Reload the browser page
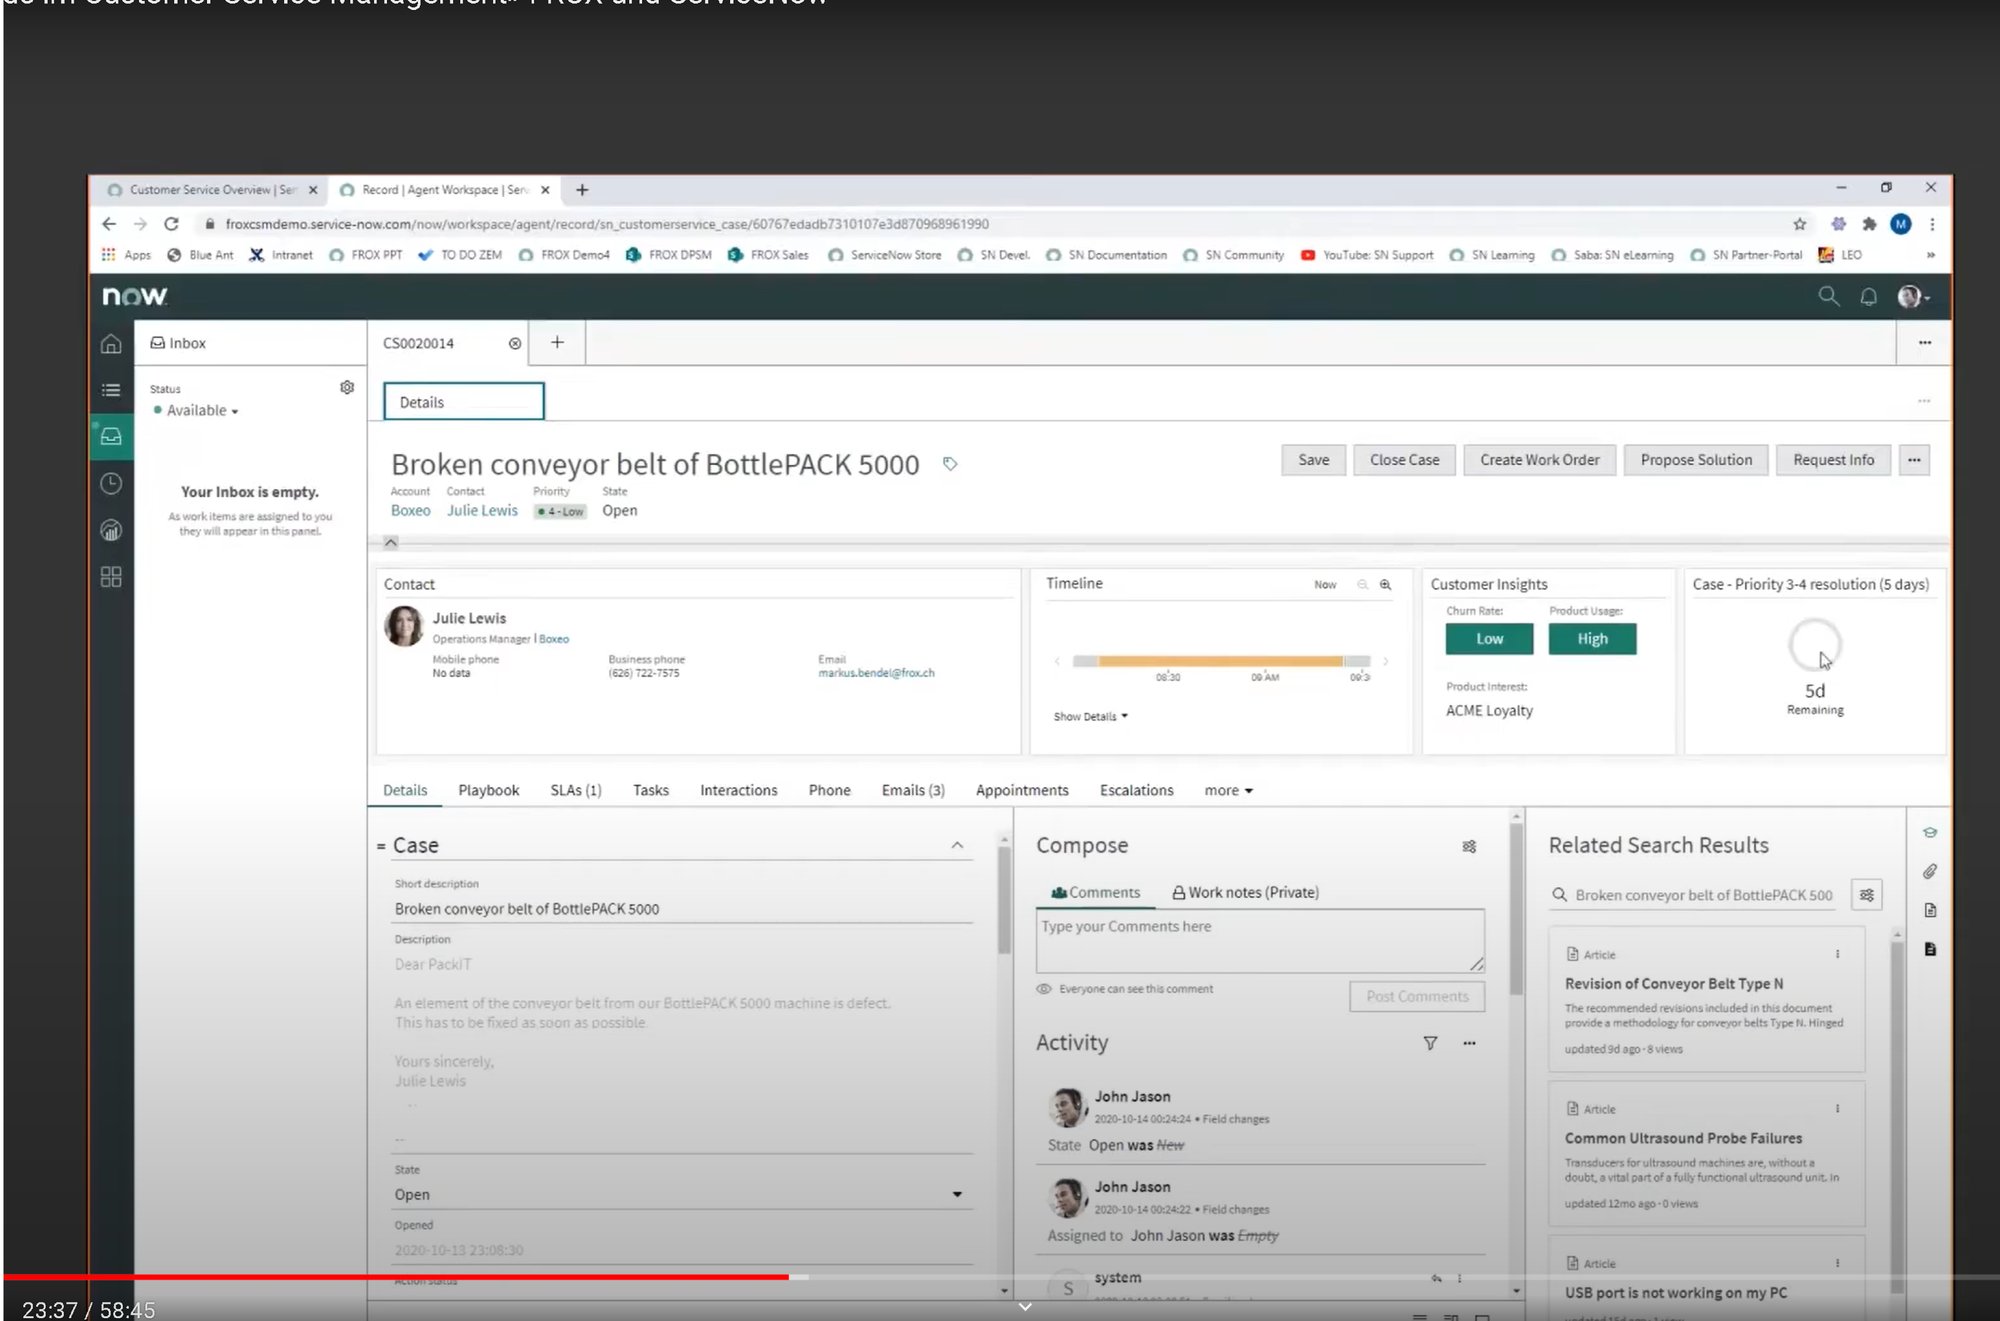Screen dimensions: 2000x1321 click(x=171, y=224)
